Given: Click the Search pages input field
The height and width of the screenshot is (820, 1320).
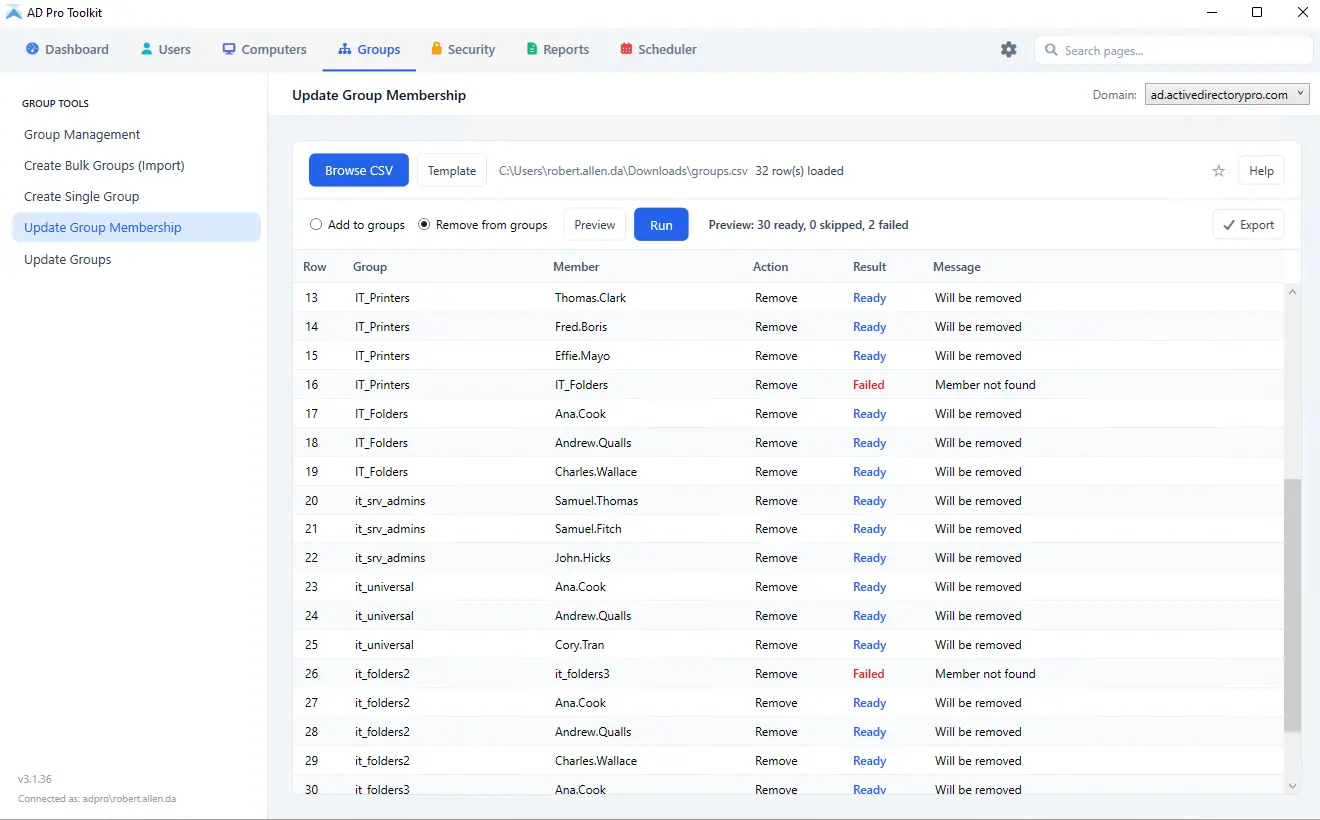Looking at the screenshot, I should pyautogui.click(x=1174, y=50).
